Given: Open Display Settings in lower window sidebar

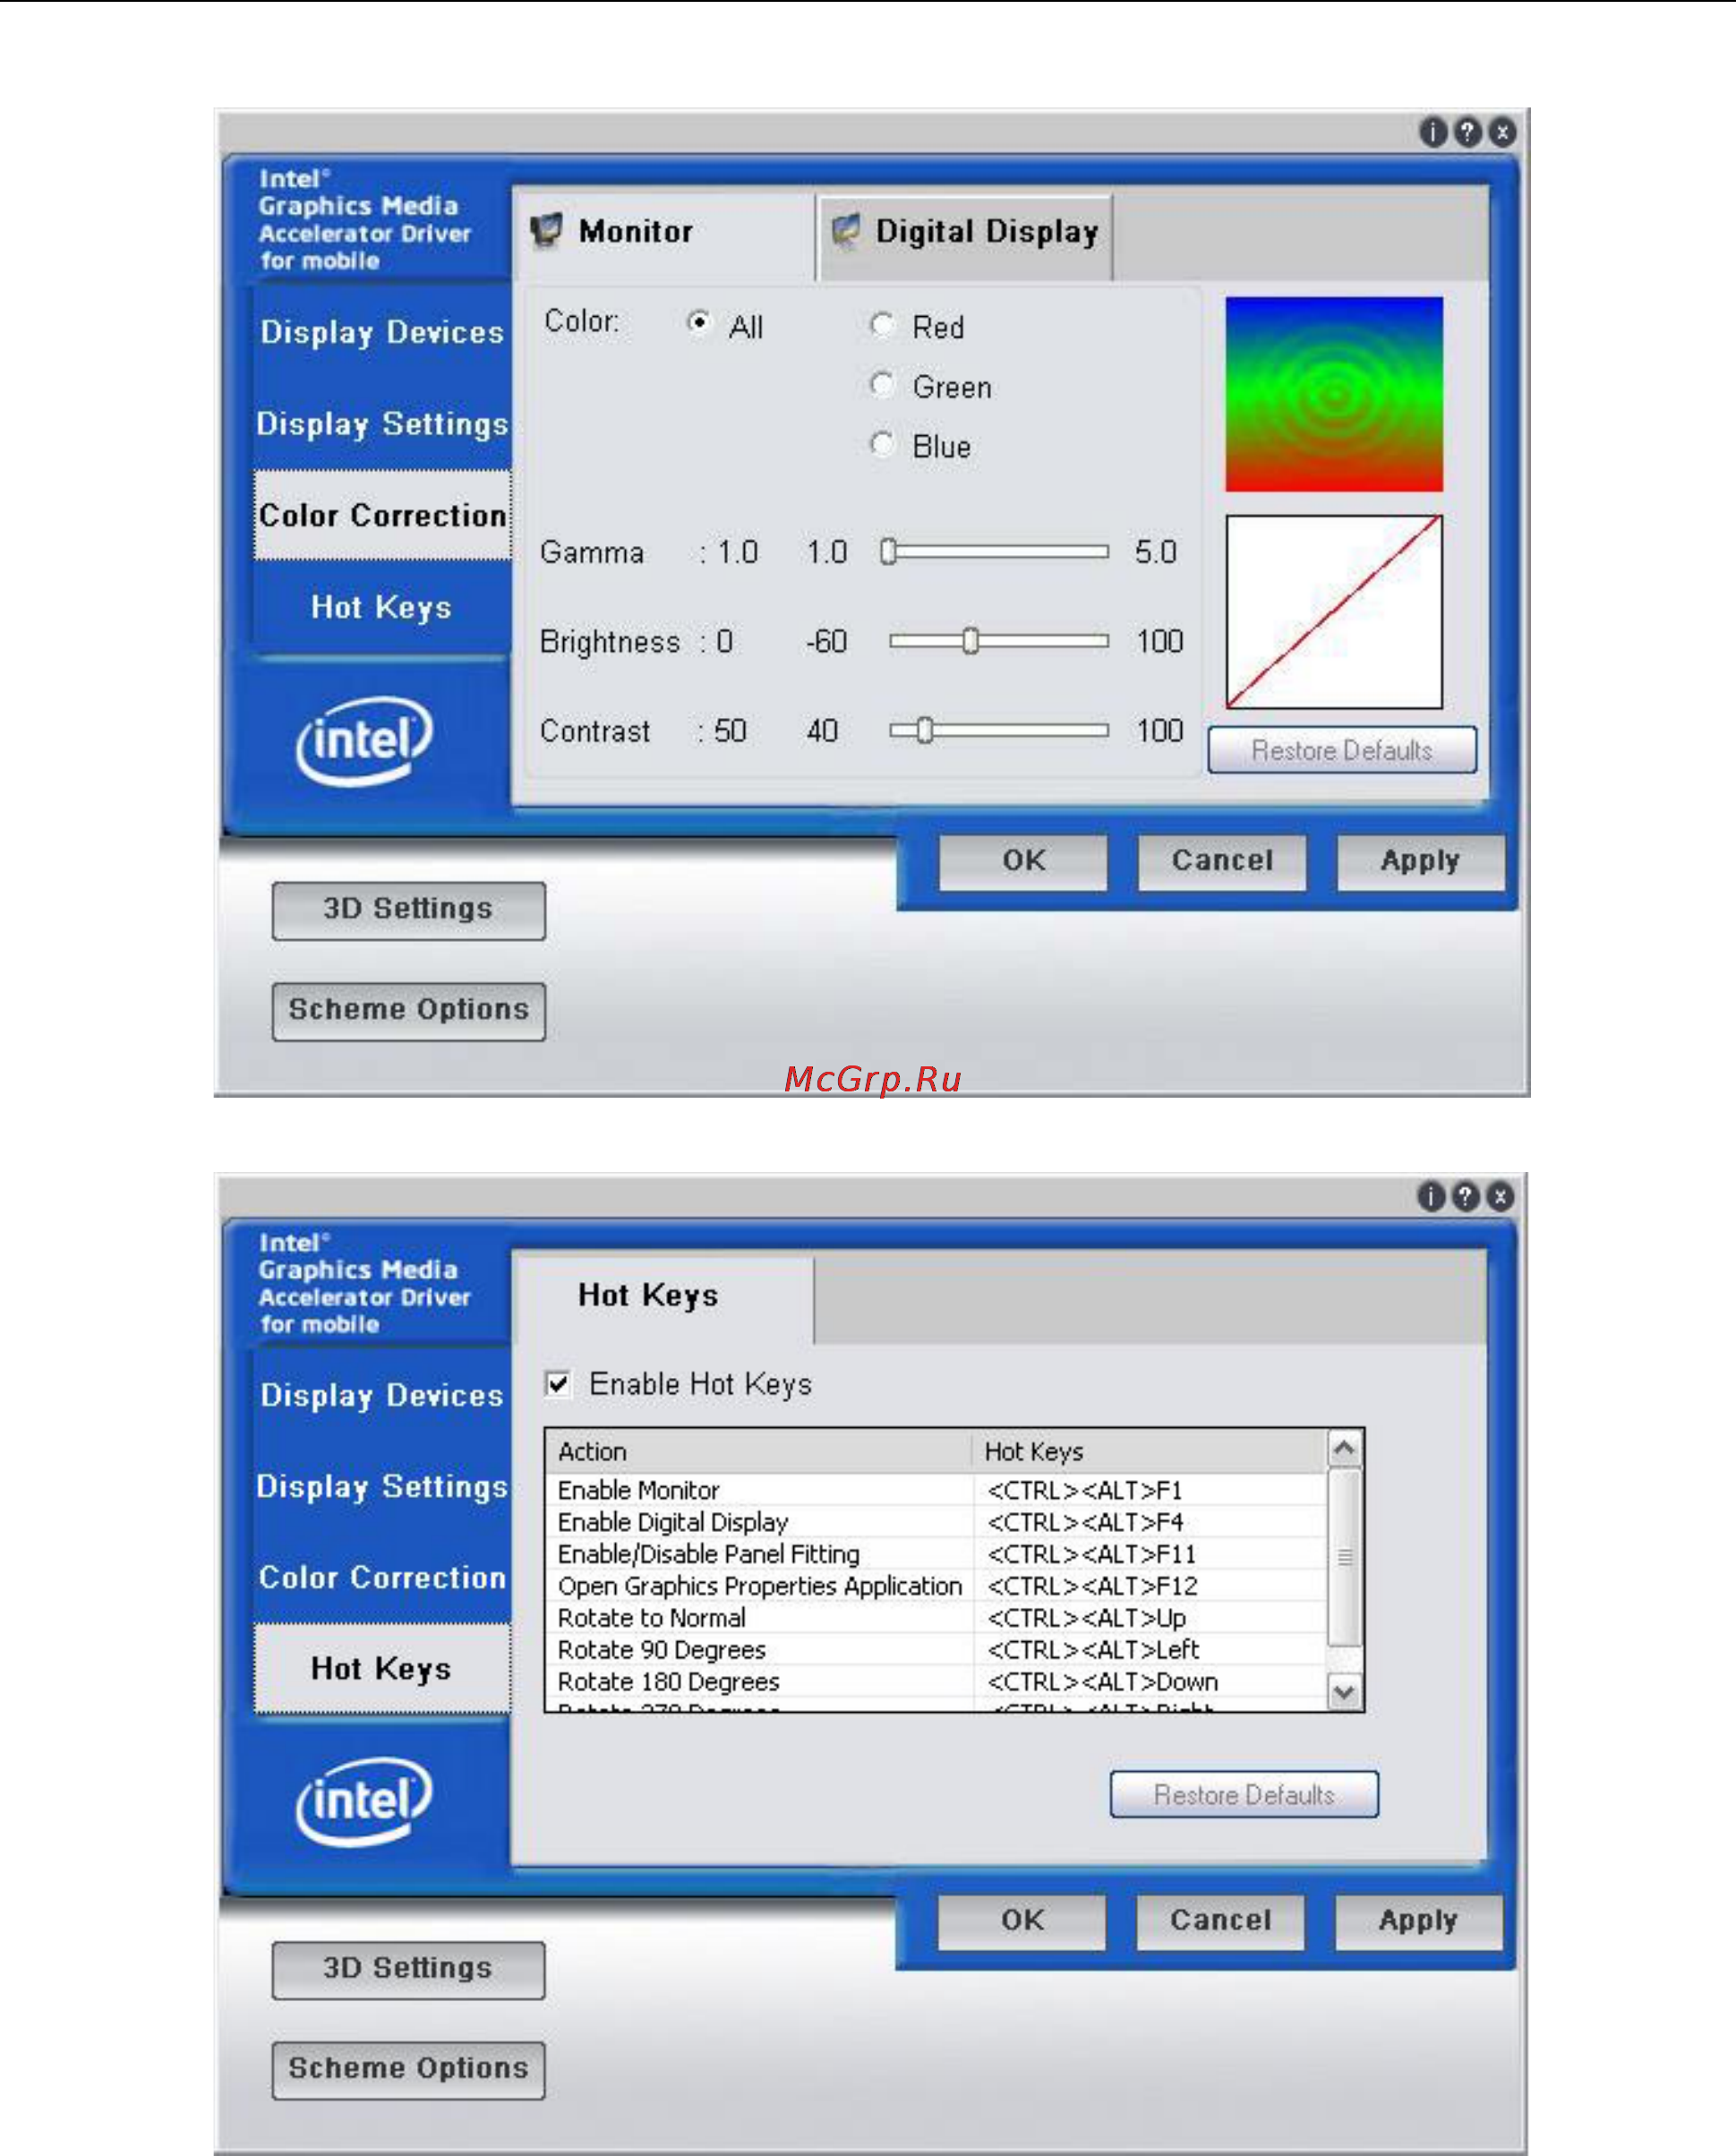Looking at the screenshot, I should pos(382,1486).
